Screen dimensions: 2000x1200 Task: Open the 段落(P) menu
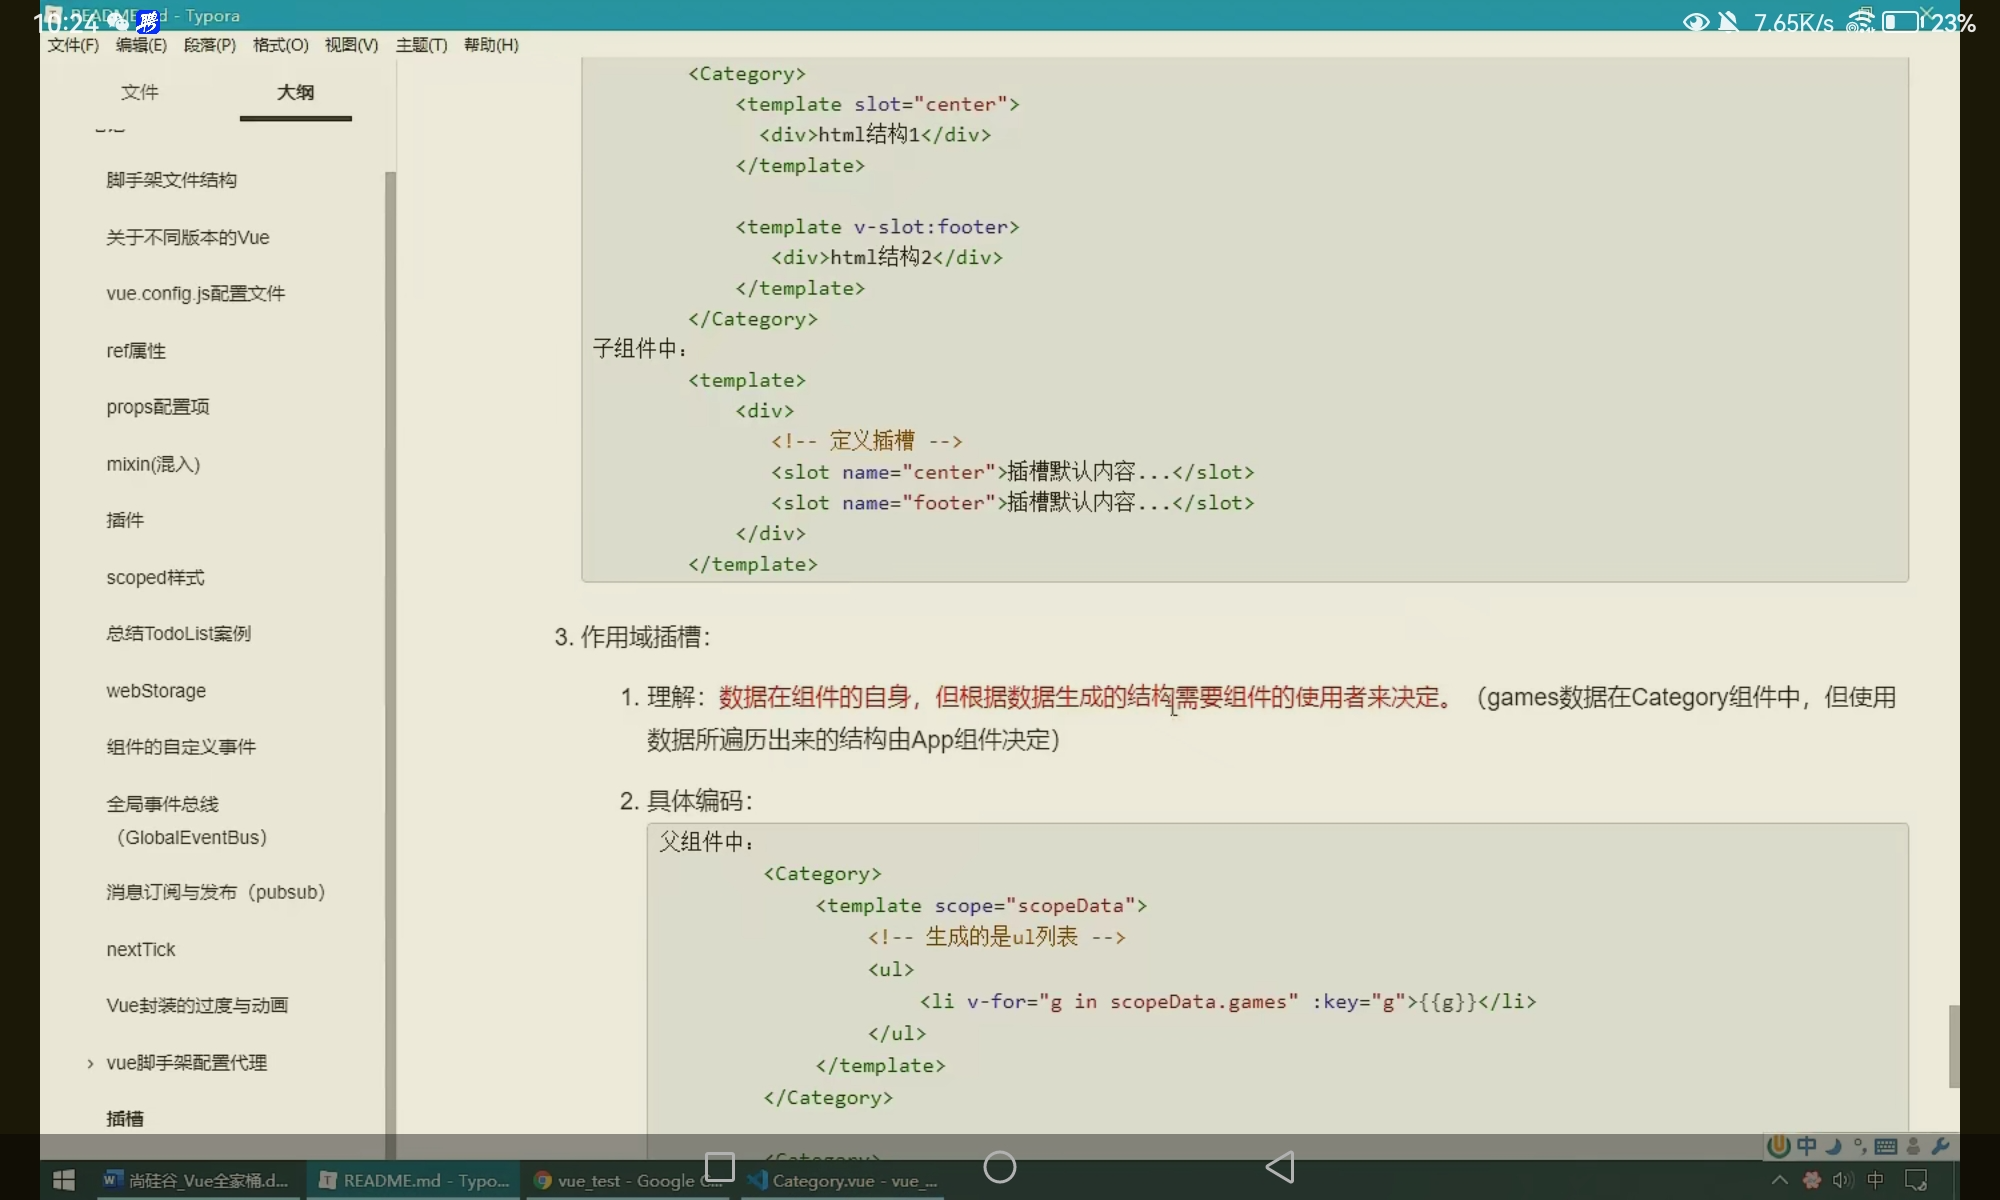[x=209, y=45]
